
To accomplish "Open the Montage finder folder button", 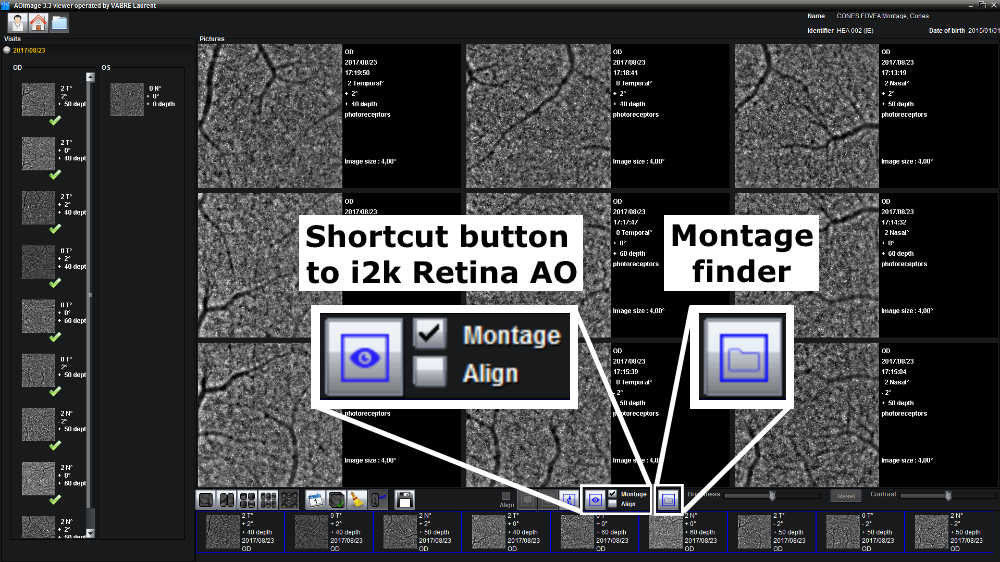I will (668, 500).
